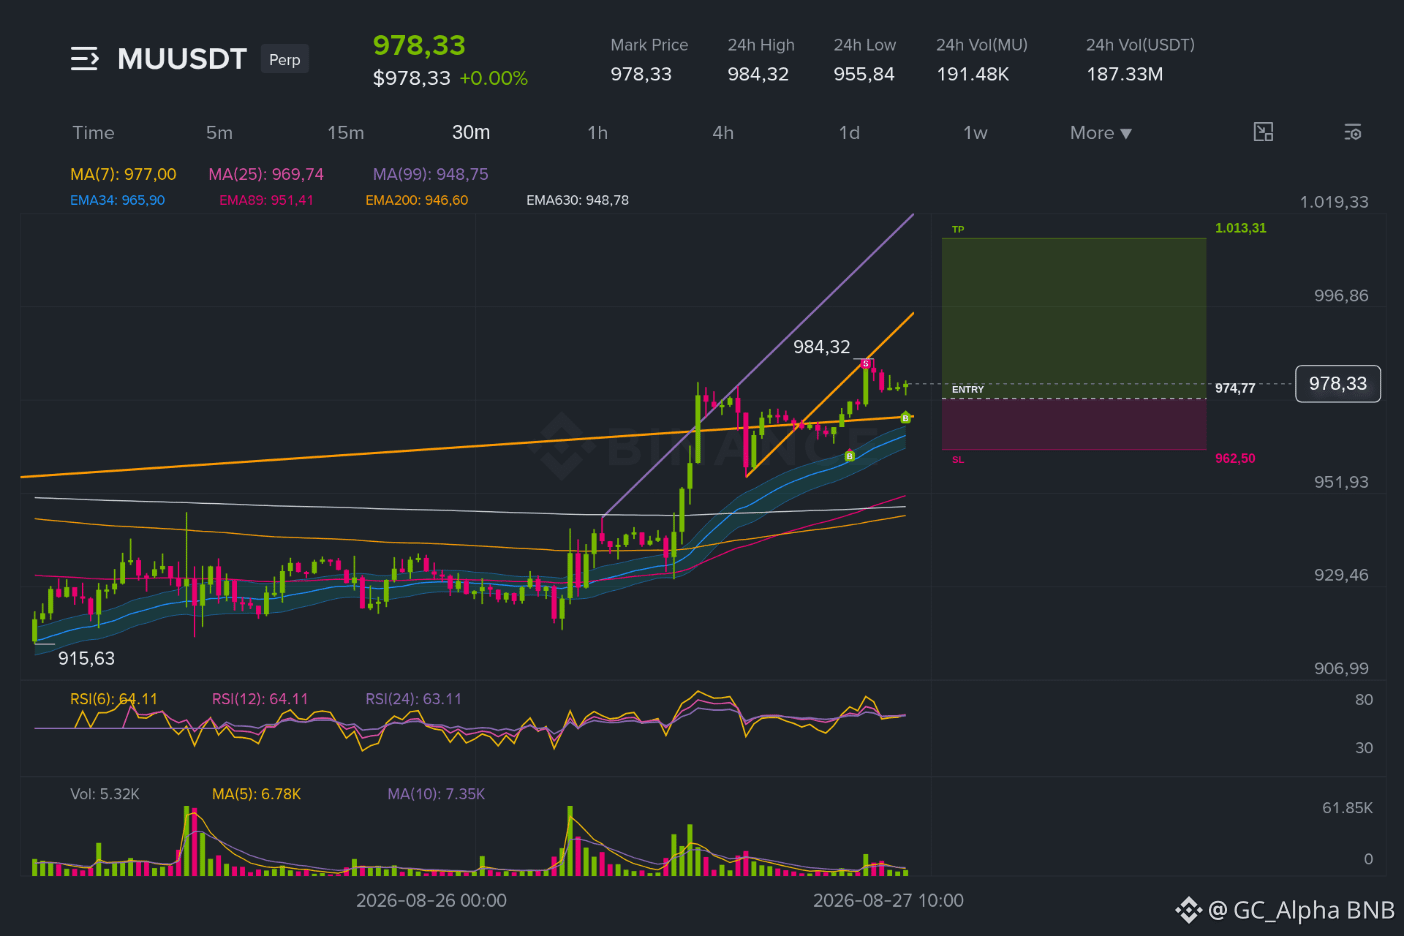The height and width of the screenshot is (936, 1404).
Task: Switch to the 1w timeframe
Action: pos(975,133)
